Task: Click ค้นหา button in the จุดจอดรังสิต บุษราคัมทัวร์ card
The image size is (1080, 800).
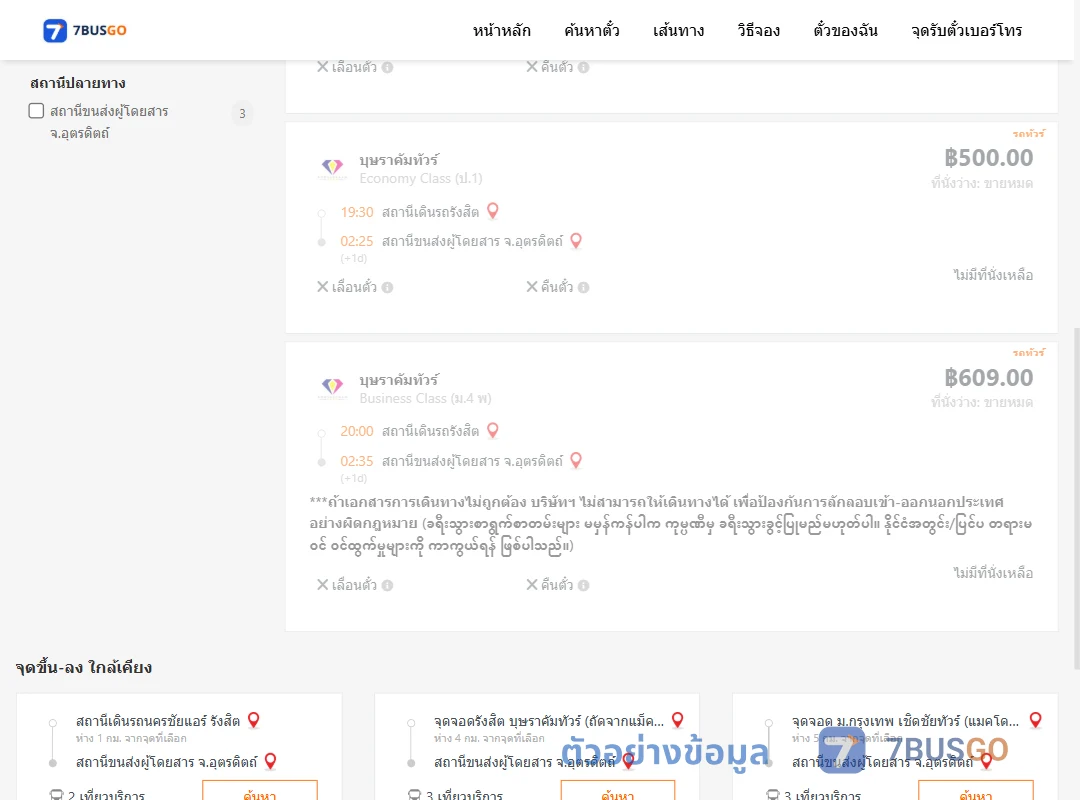Action: click(618, 792)
